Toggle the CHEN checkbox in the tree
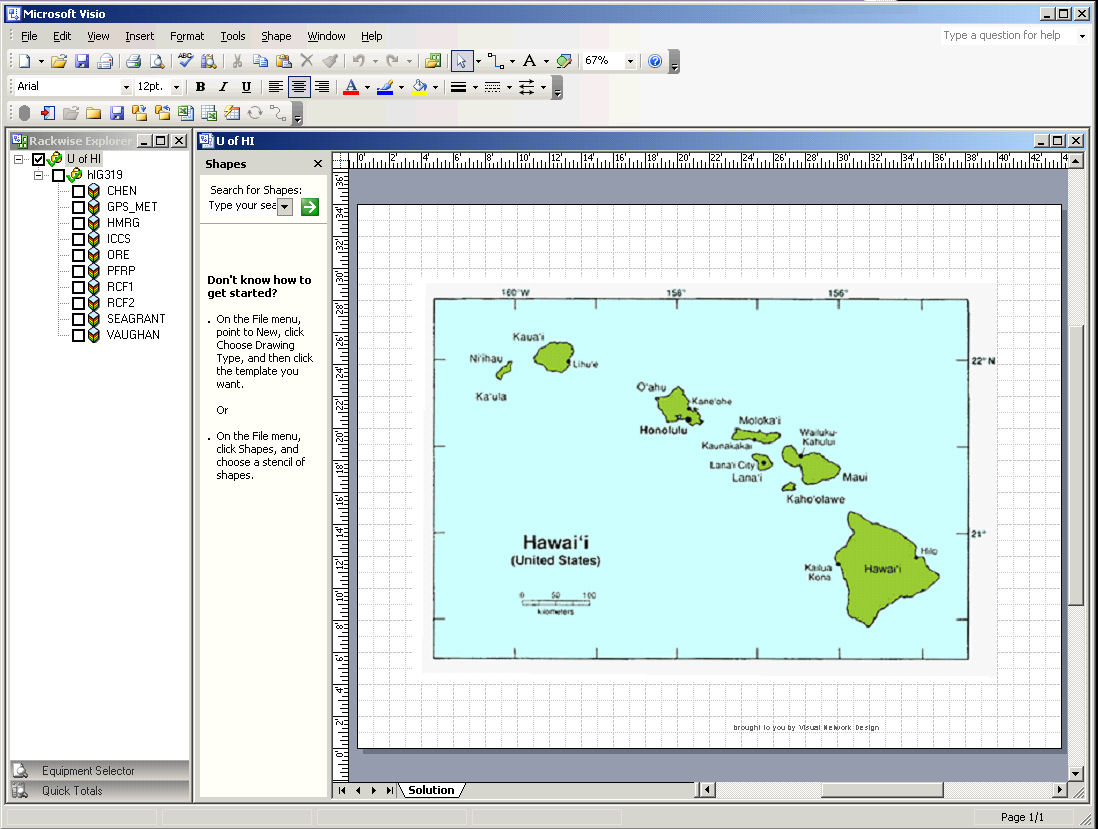1098x829 pixels. pyautogui.click(x=78, y=191)
